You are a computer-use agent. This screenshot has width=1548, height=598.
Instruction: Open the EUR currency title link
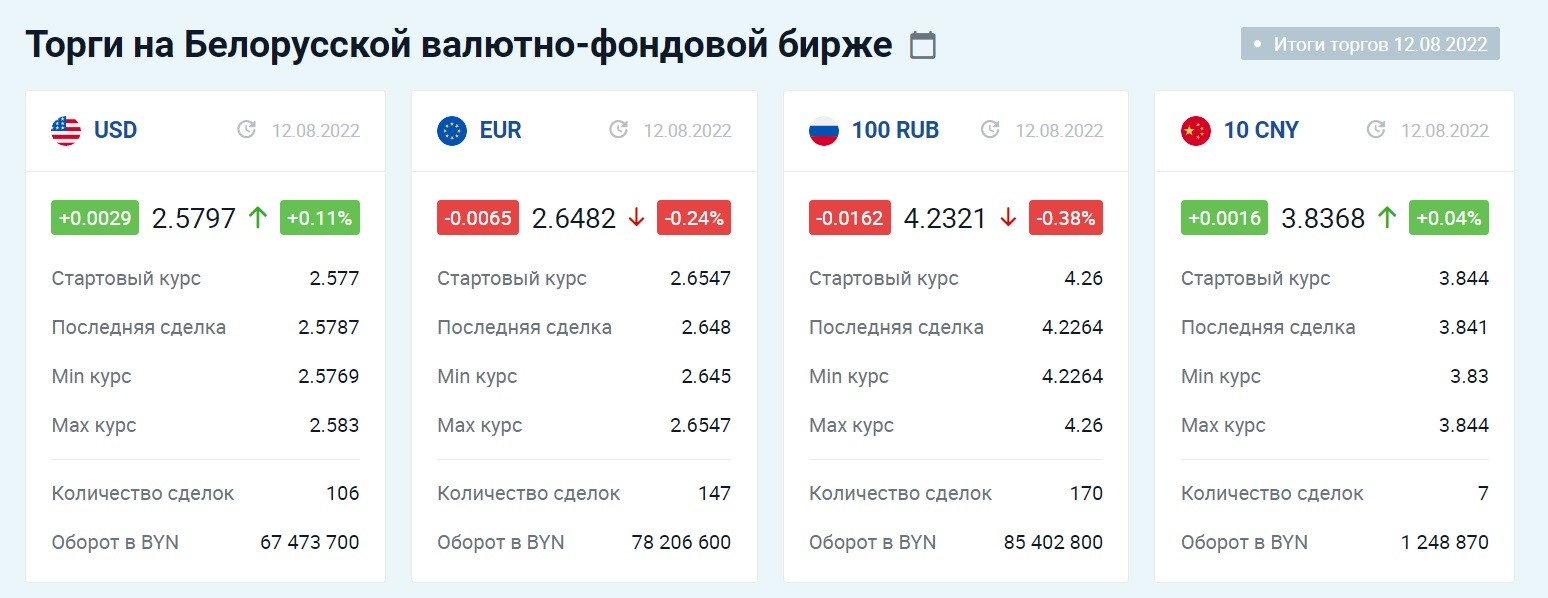pyautogui.click(x=500, y=131)
